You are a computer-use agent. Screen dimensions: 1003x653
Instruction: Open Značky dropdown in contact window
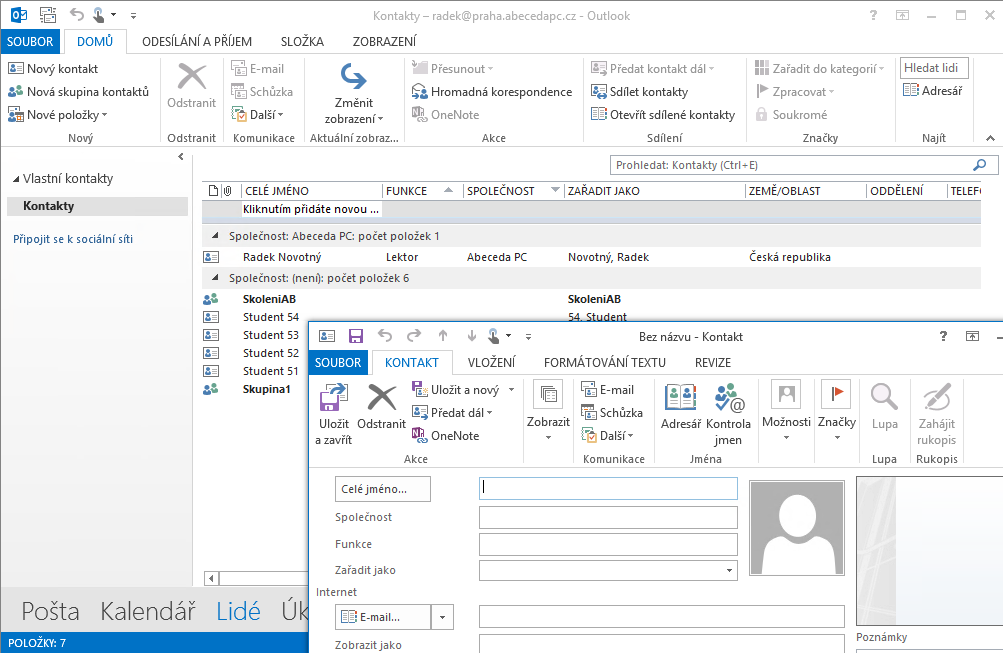click(x=837, y=411)
